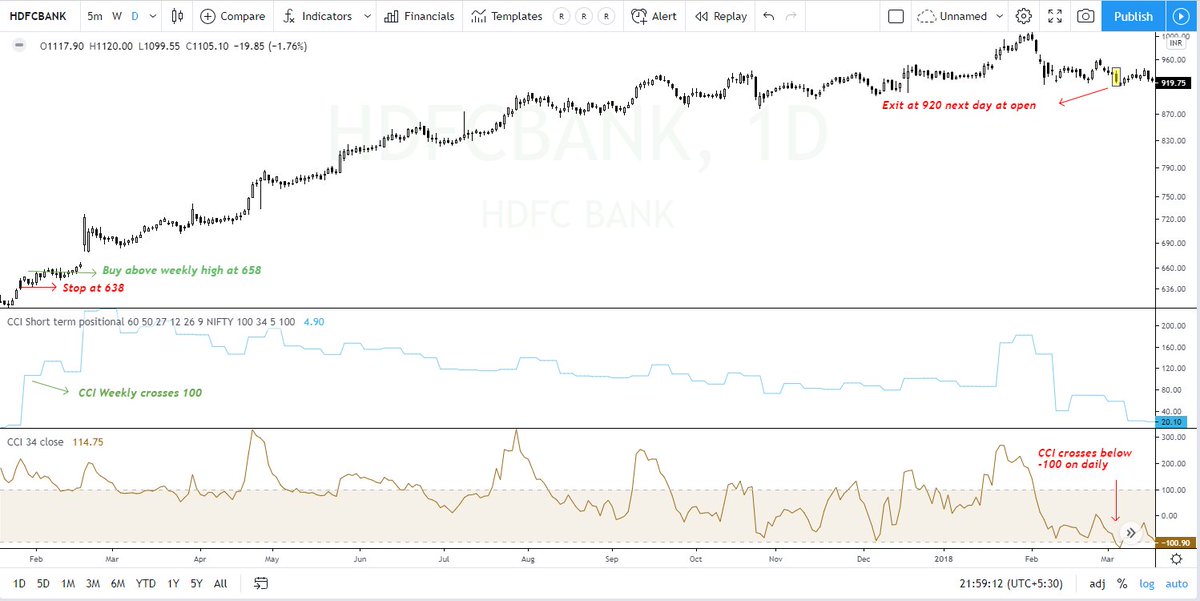This screenshot has width=1200, height=601.
Task: Click the 20.10 CCI weekly value label
Action: point(1171,422)
